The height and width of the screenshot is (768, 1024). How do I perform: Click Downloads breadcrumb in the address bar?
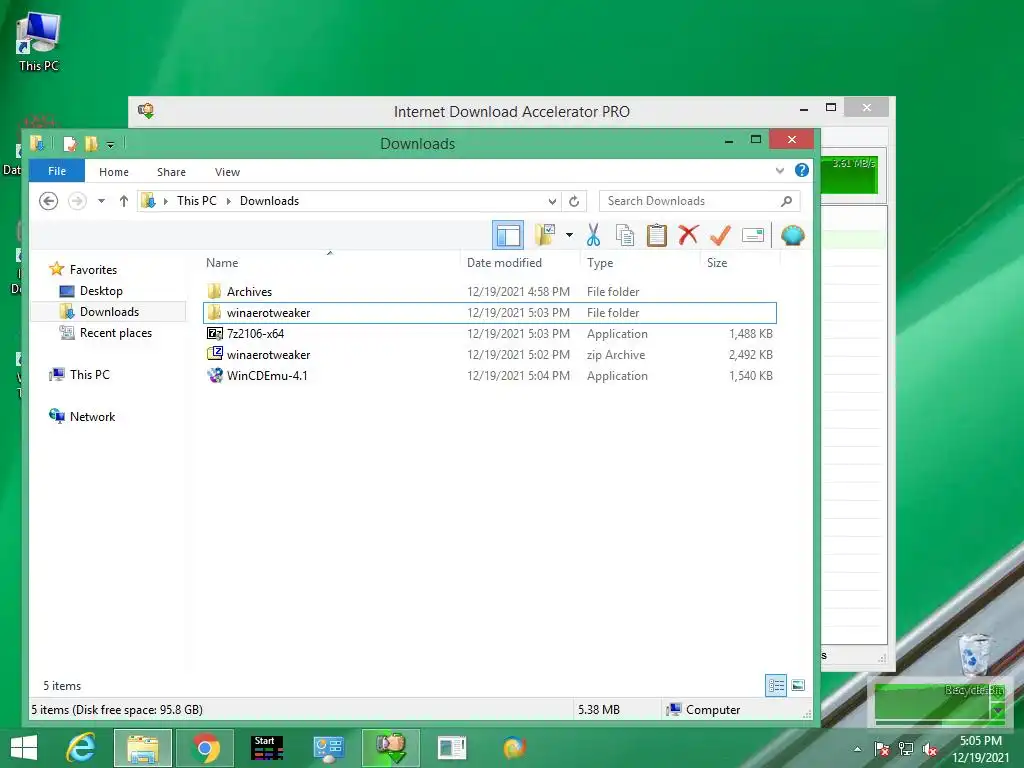[x=269, y=200]
